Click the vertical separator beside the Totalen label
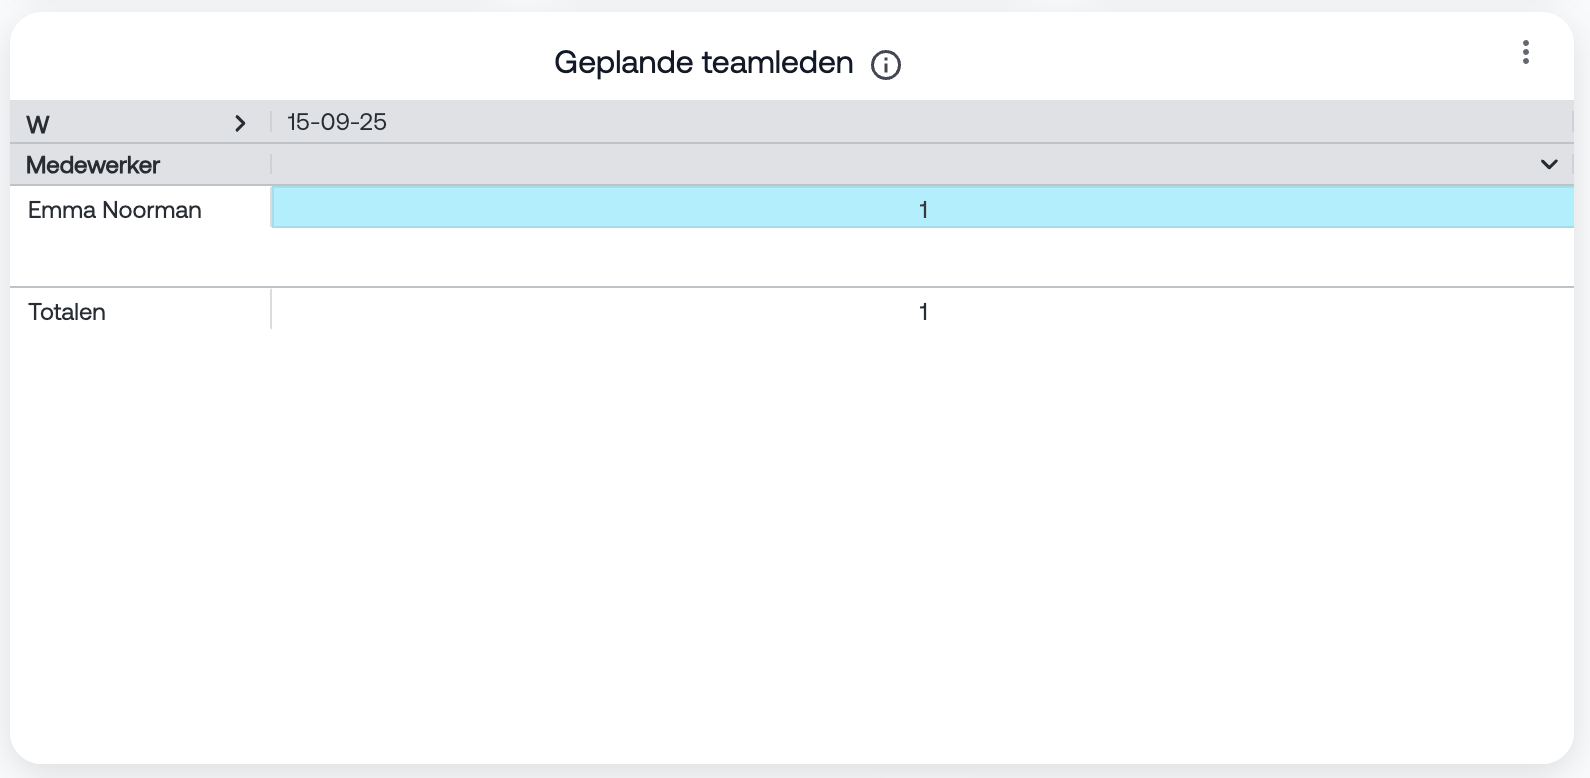The height and width of the screenshot is (778, 1590). click(x=271, y=310)
